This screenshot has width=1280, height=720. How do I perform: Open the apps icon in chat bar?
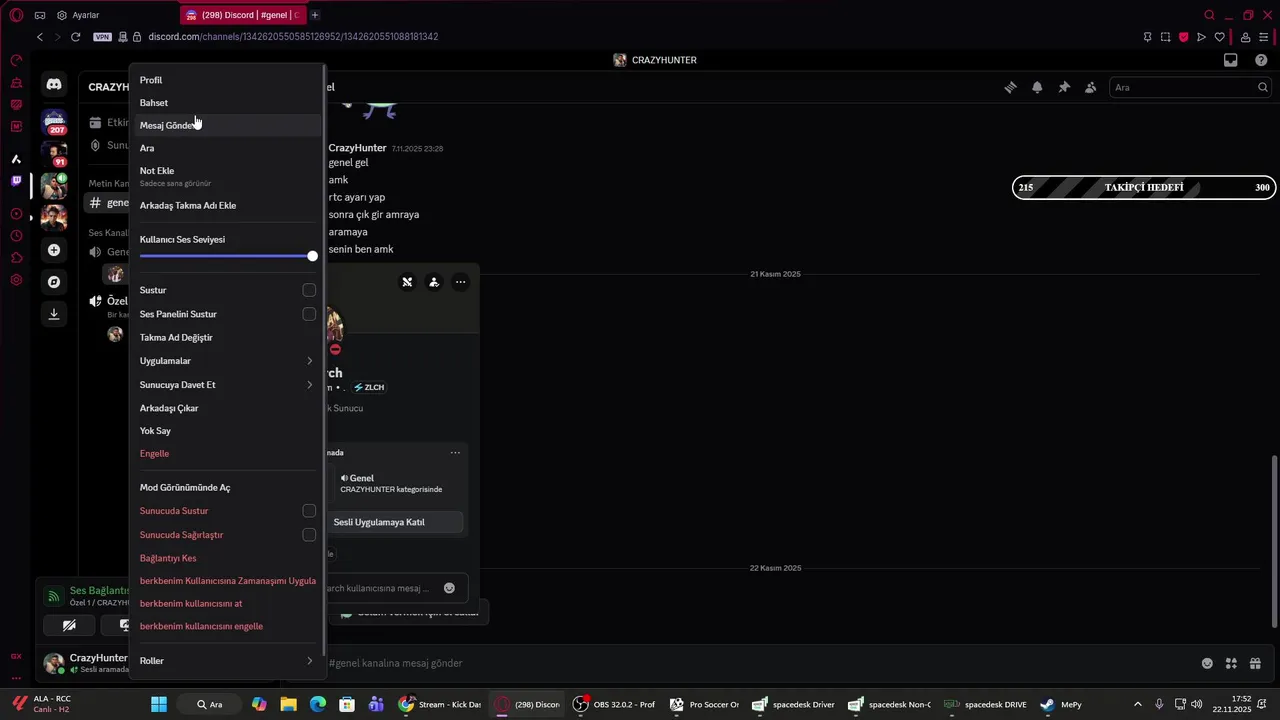(x=1231, y=663)
